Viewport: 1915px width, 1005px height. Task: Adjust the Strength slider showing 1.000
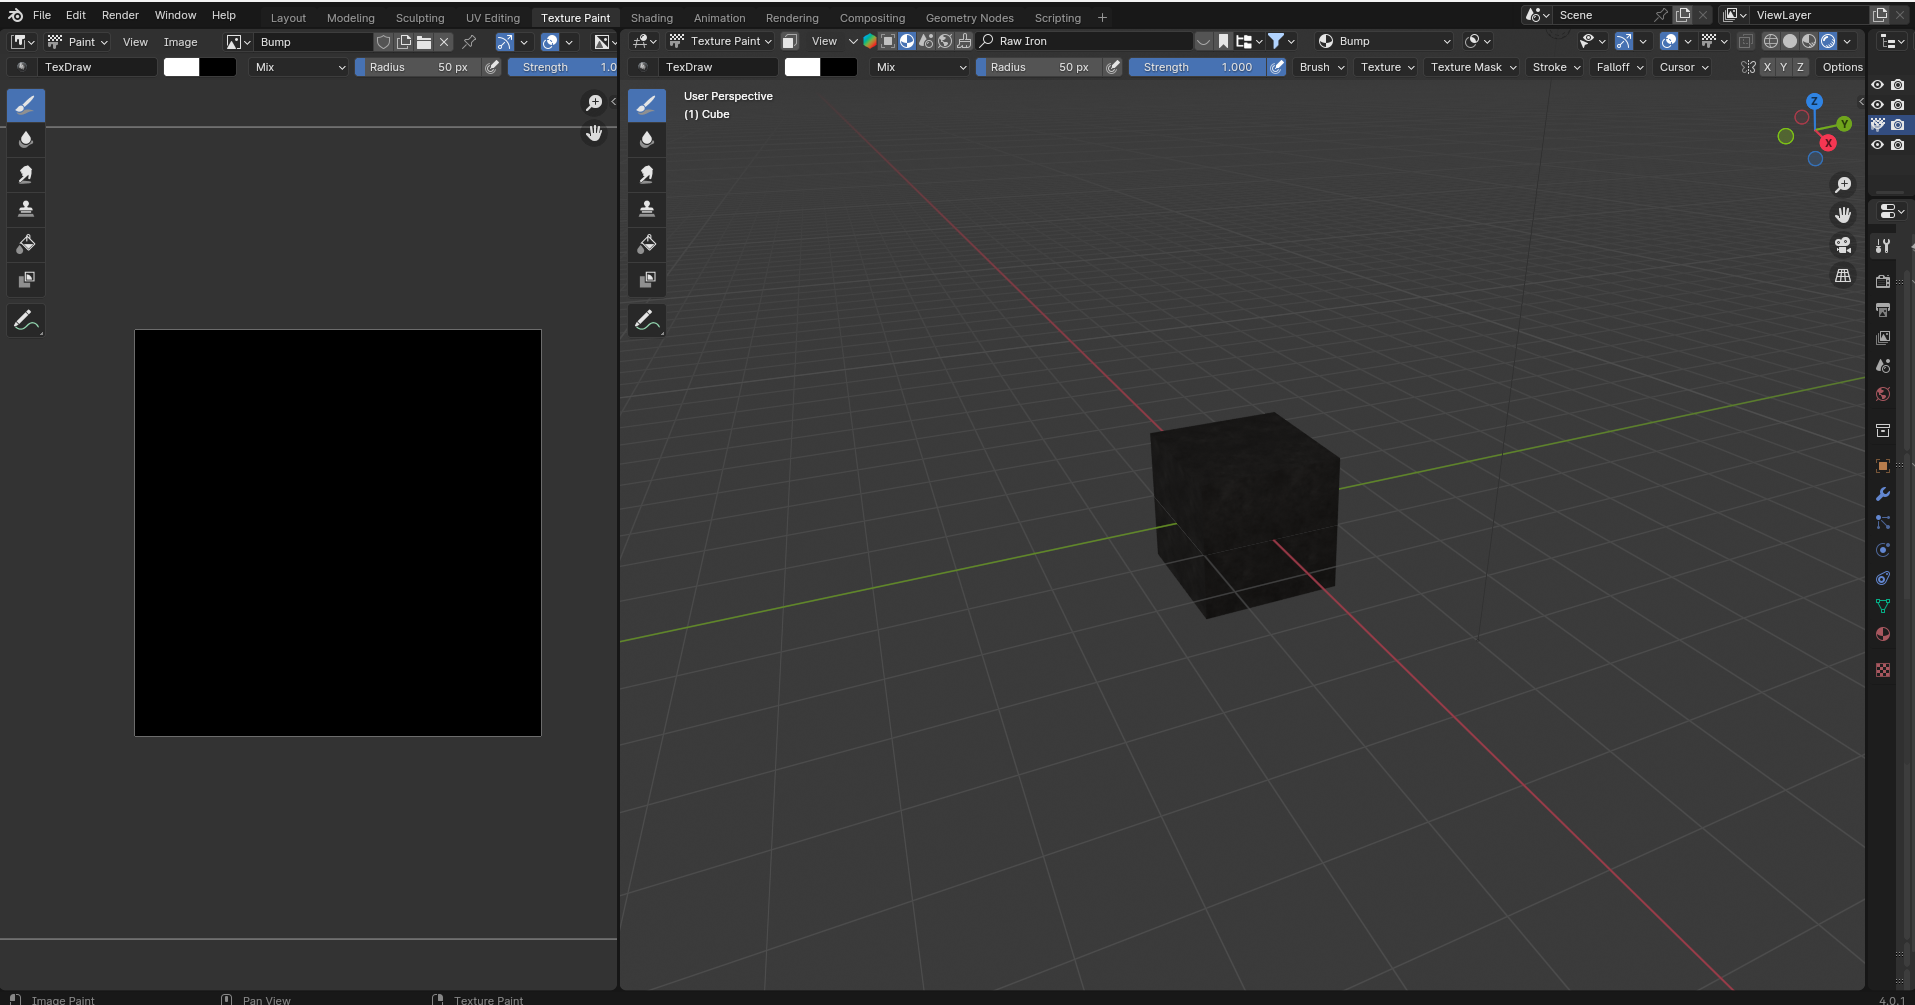click(x=1198, y=67)
